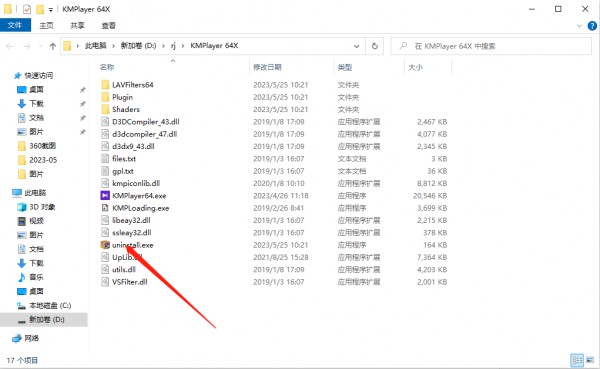Click the 20,546 KB size cell
Screen dimensions: 600x369
click(430, 196)
